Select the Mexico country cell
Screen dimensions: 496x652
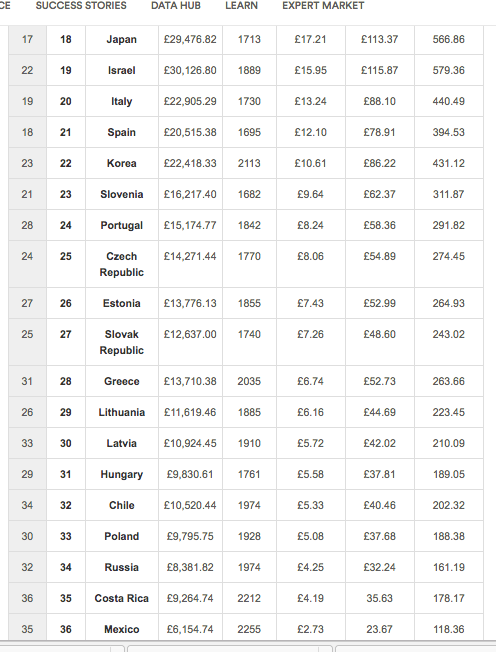[122, 629]
